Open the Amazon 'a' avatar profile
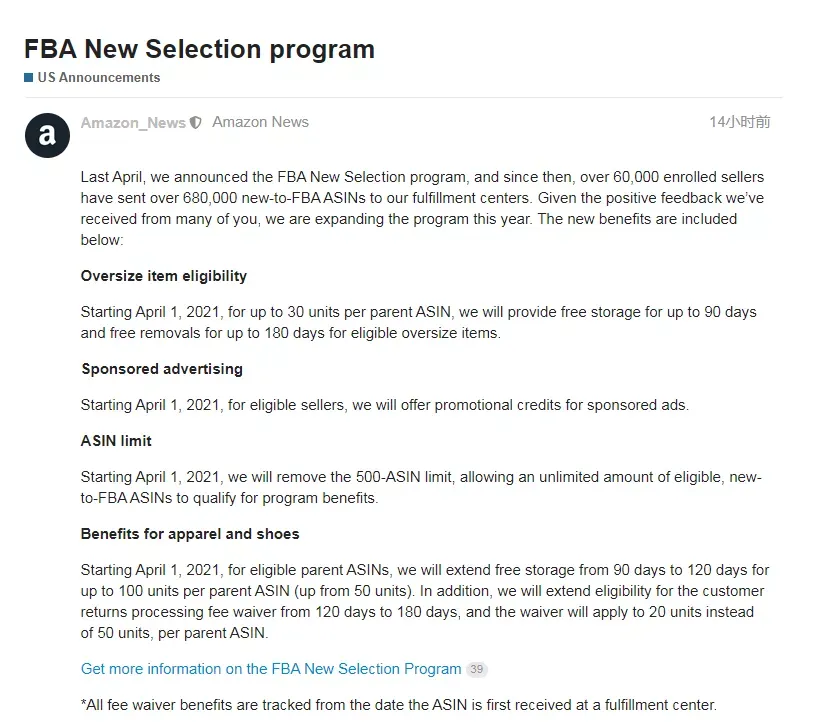The height and width of the screenshot is (722, 830). (47, 136)
